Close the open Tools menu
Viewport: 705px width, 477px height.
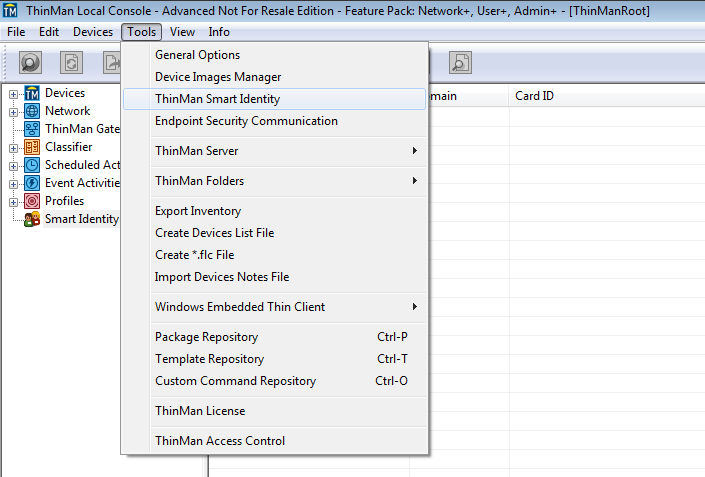(141, 32)
